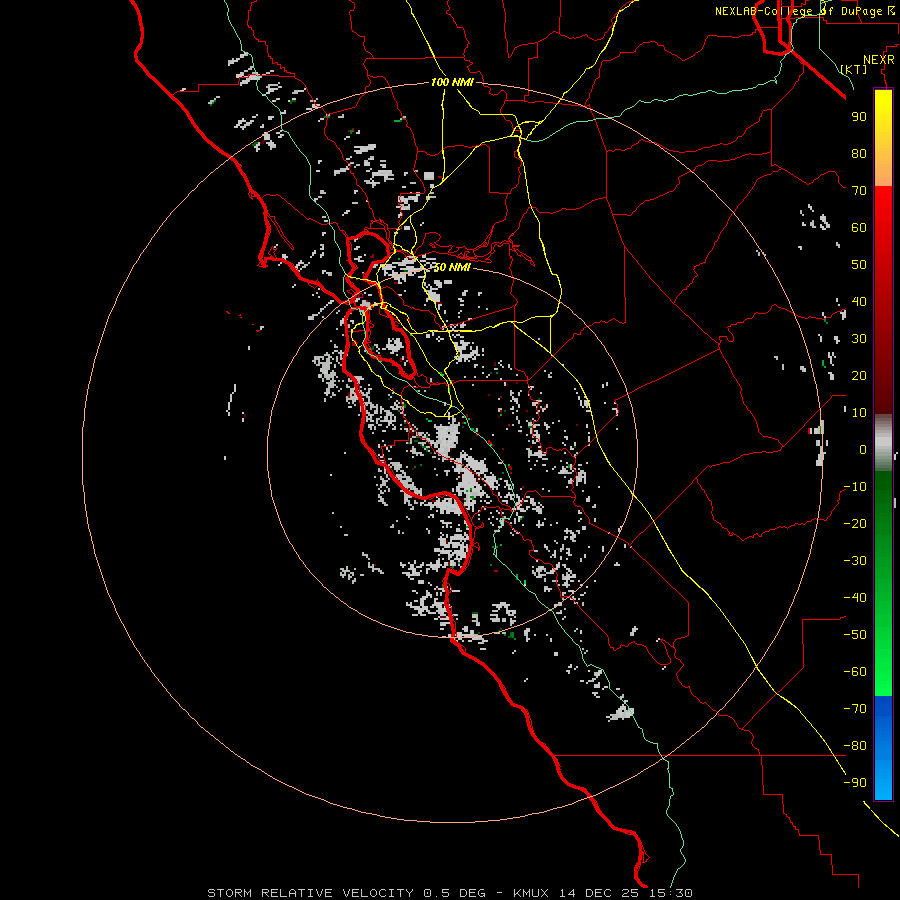The height and width of the screenshot is (900, 900).
Task: Click the "-70" value on velocity scale
Action: (x=855, y=708)
